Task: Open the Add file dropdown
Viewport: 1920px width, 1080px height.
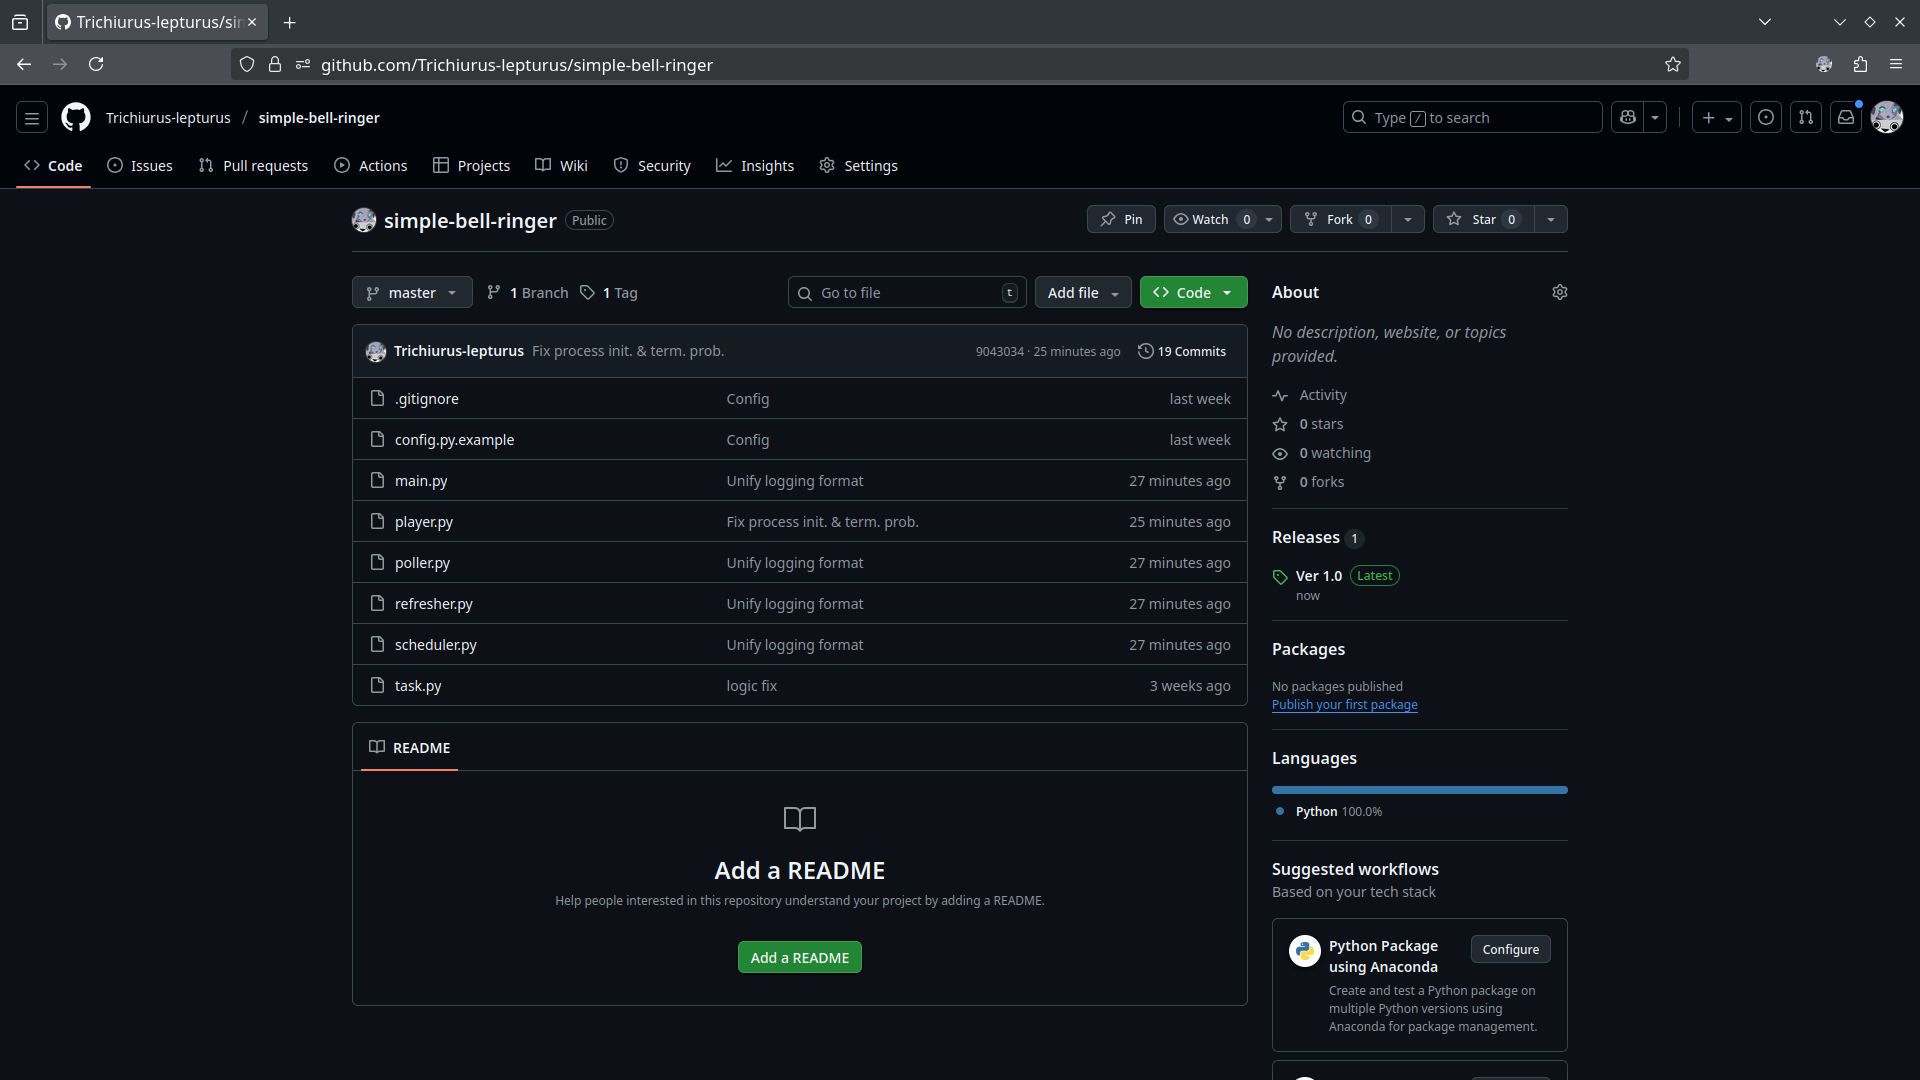Action: click(x=1083, y=292)
